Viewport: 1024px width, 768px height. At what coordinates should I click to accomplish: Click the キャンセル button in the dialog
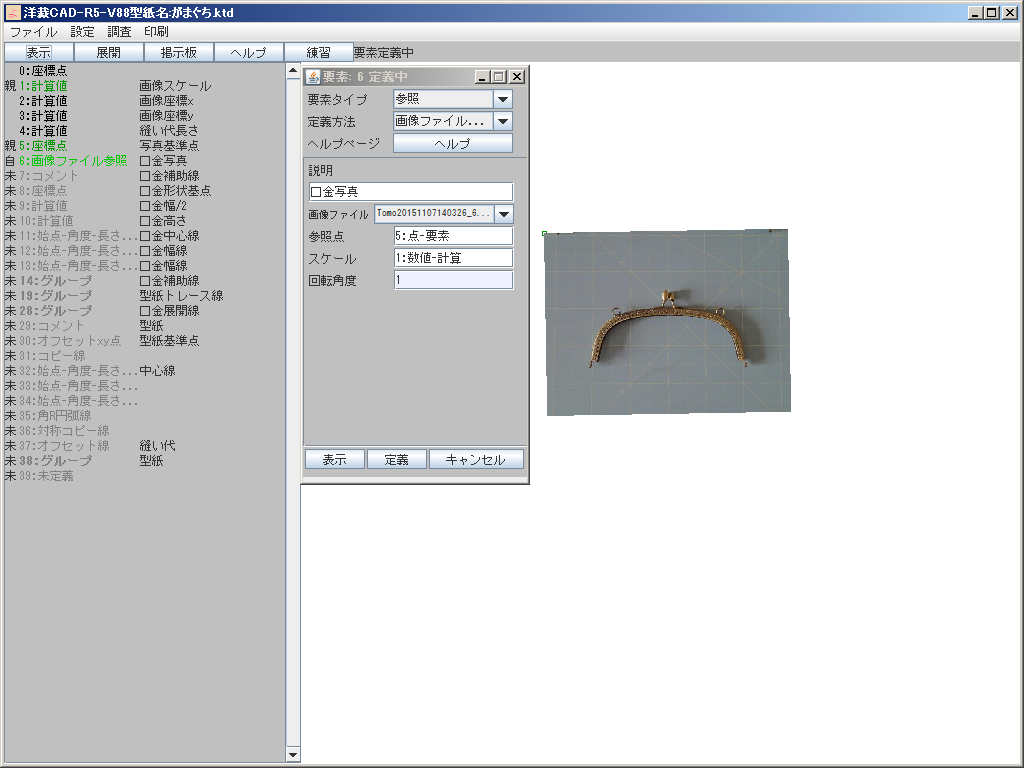coord(476,460)
